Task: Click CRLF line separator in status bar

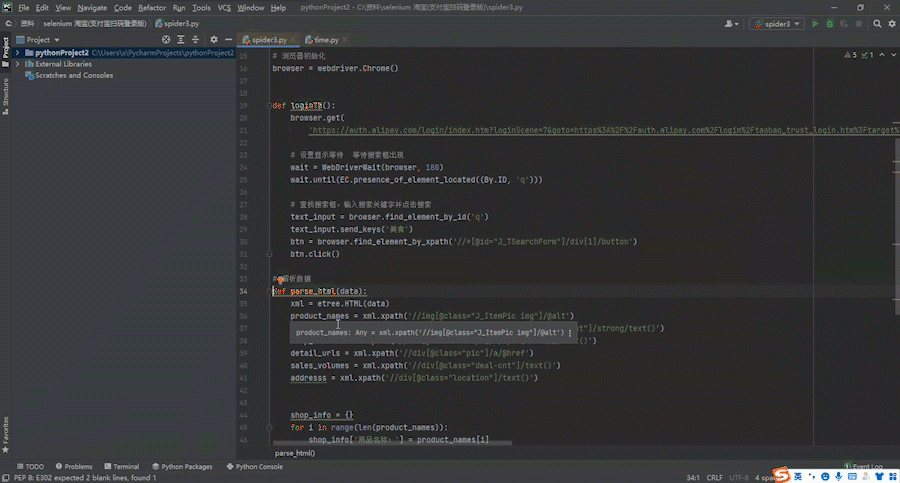Action: click(715, 477)
